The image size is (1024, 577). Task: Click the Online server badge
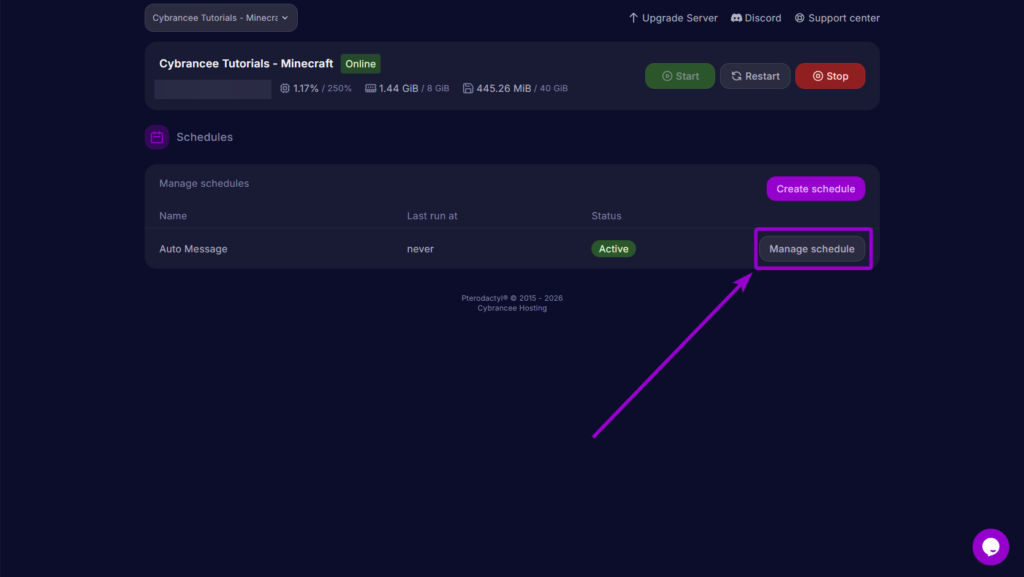coord(360,63)
